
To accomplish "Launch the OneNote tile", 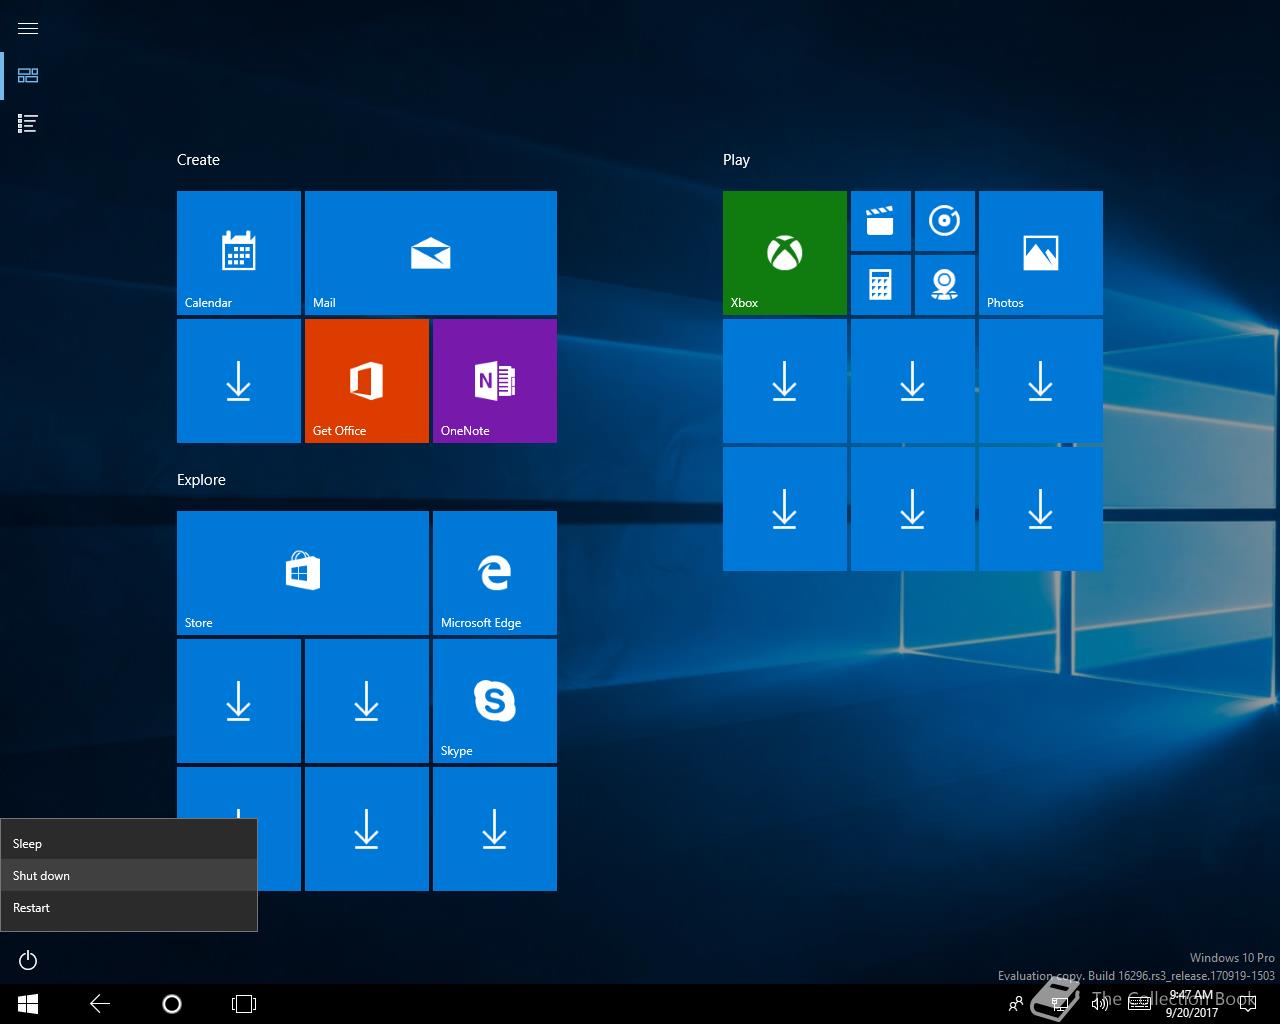I will (x=495, y=381).
